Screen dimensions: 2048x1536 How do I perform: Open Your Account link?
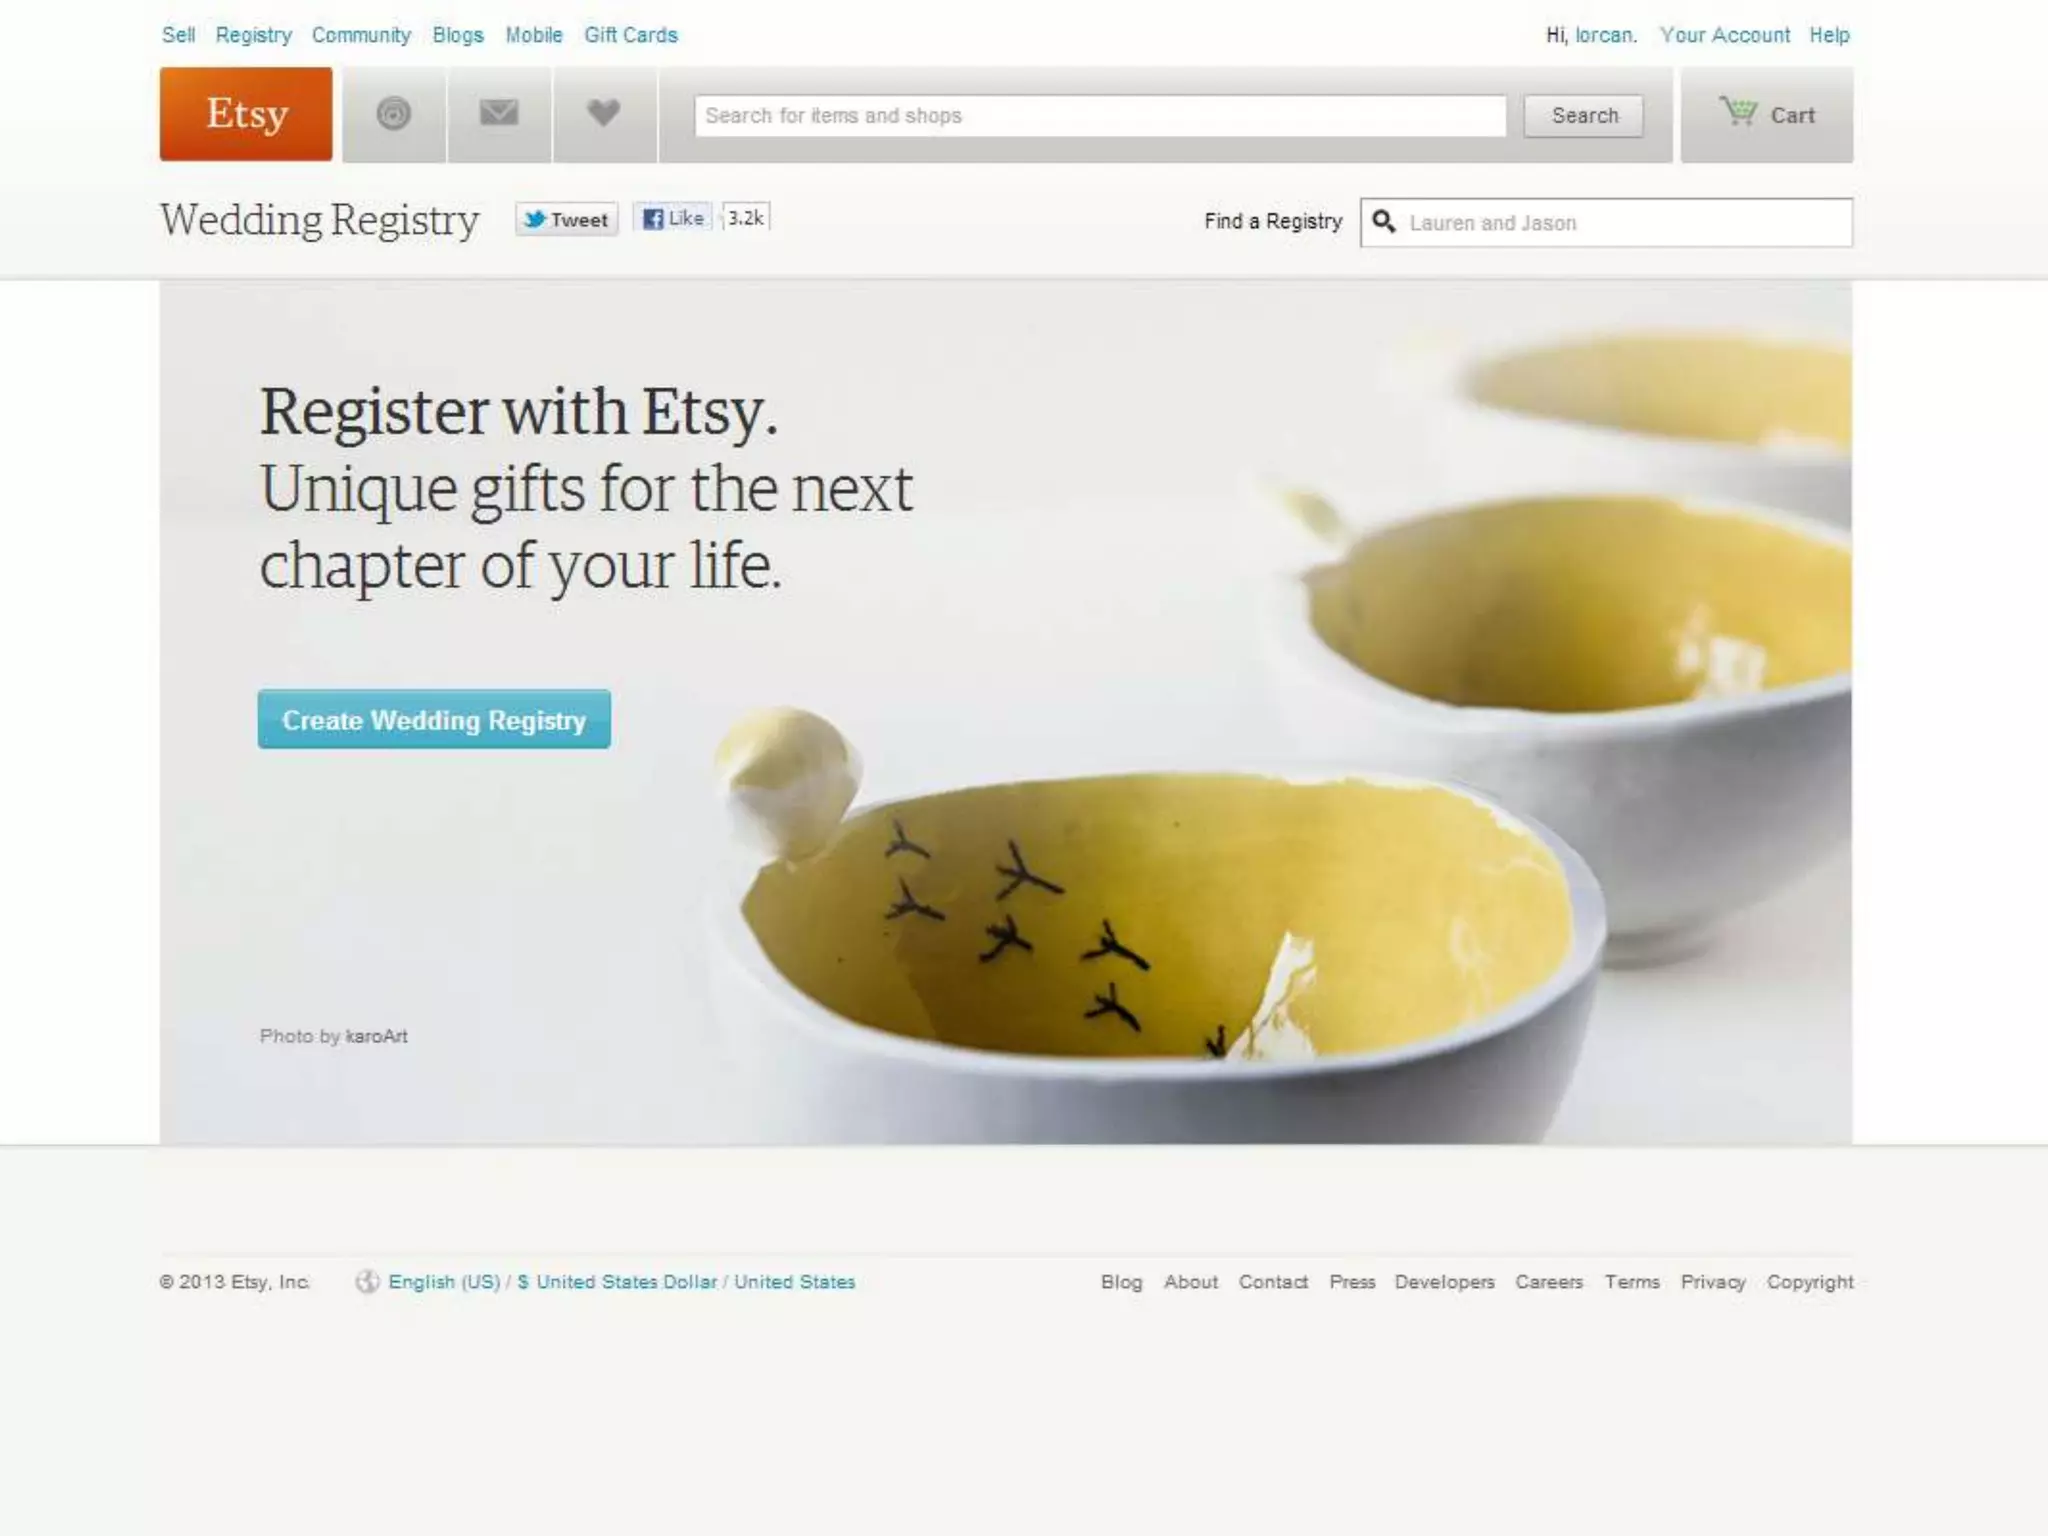pyautogui.click(x=1725, y=35)
